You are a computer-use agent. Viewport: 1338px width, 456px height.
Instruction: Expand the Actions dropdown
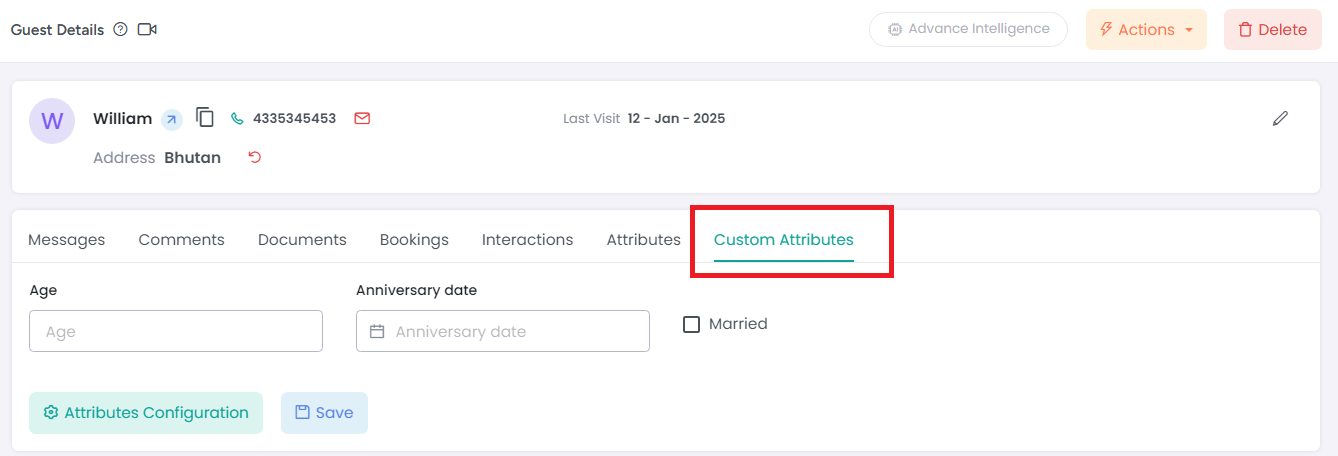click(1146, 30)
